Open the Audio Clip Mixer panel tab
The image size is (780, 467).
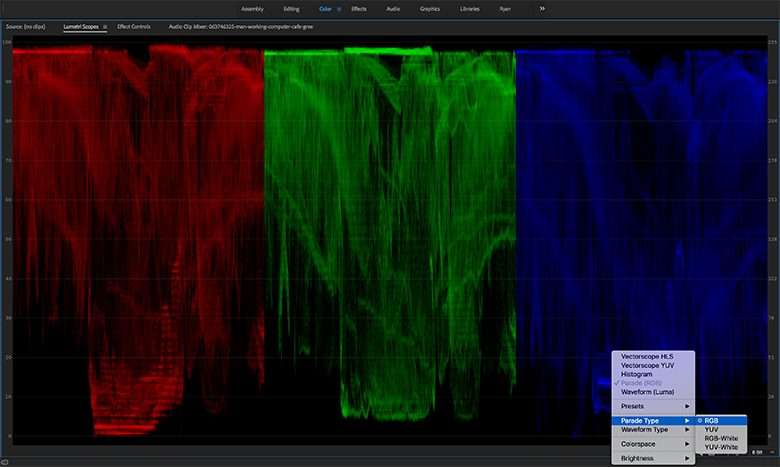241,27
